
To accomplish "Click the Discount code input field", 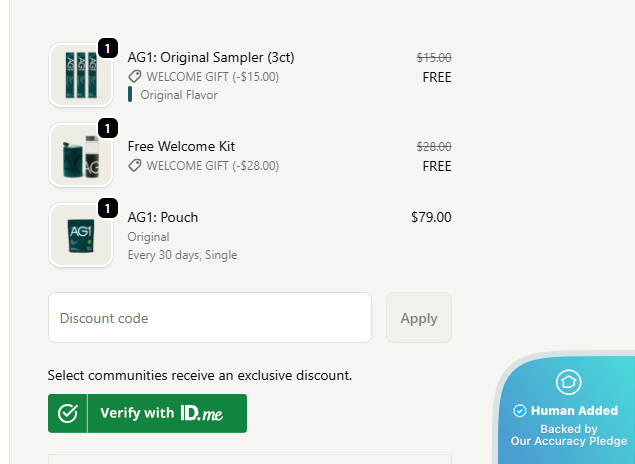I will pyautogui.click(x=210, y=318).
